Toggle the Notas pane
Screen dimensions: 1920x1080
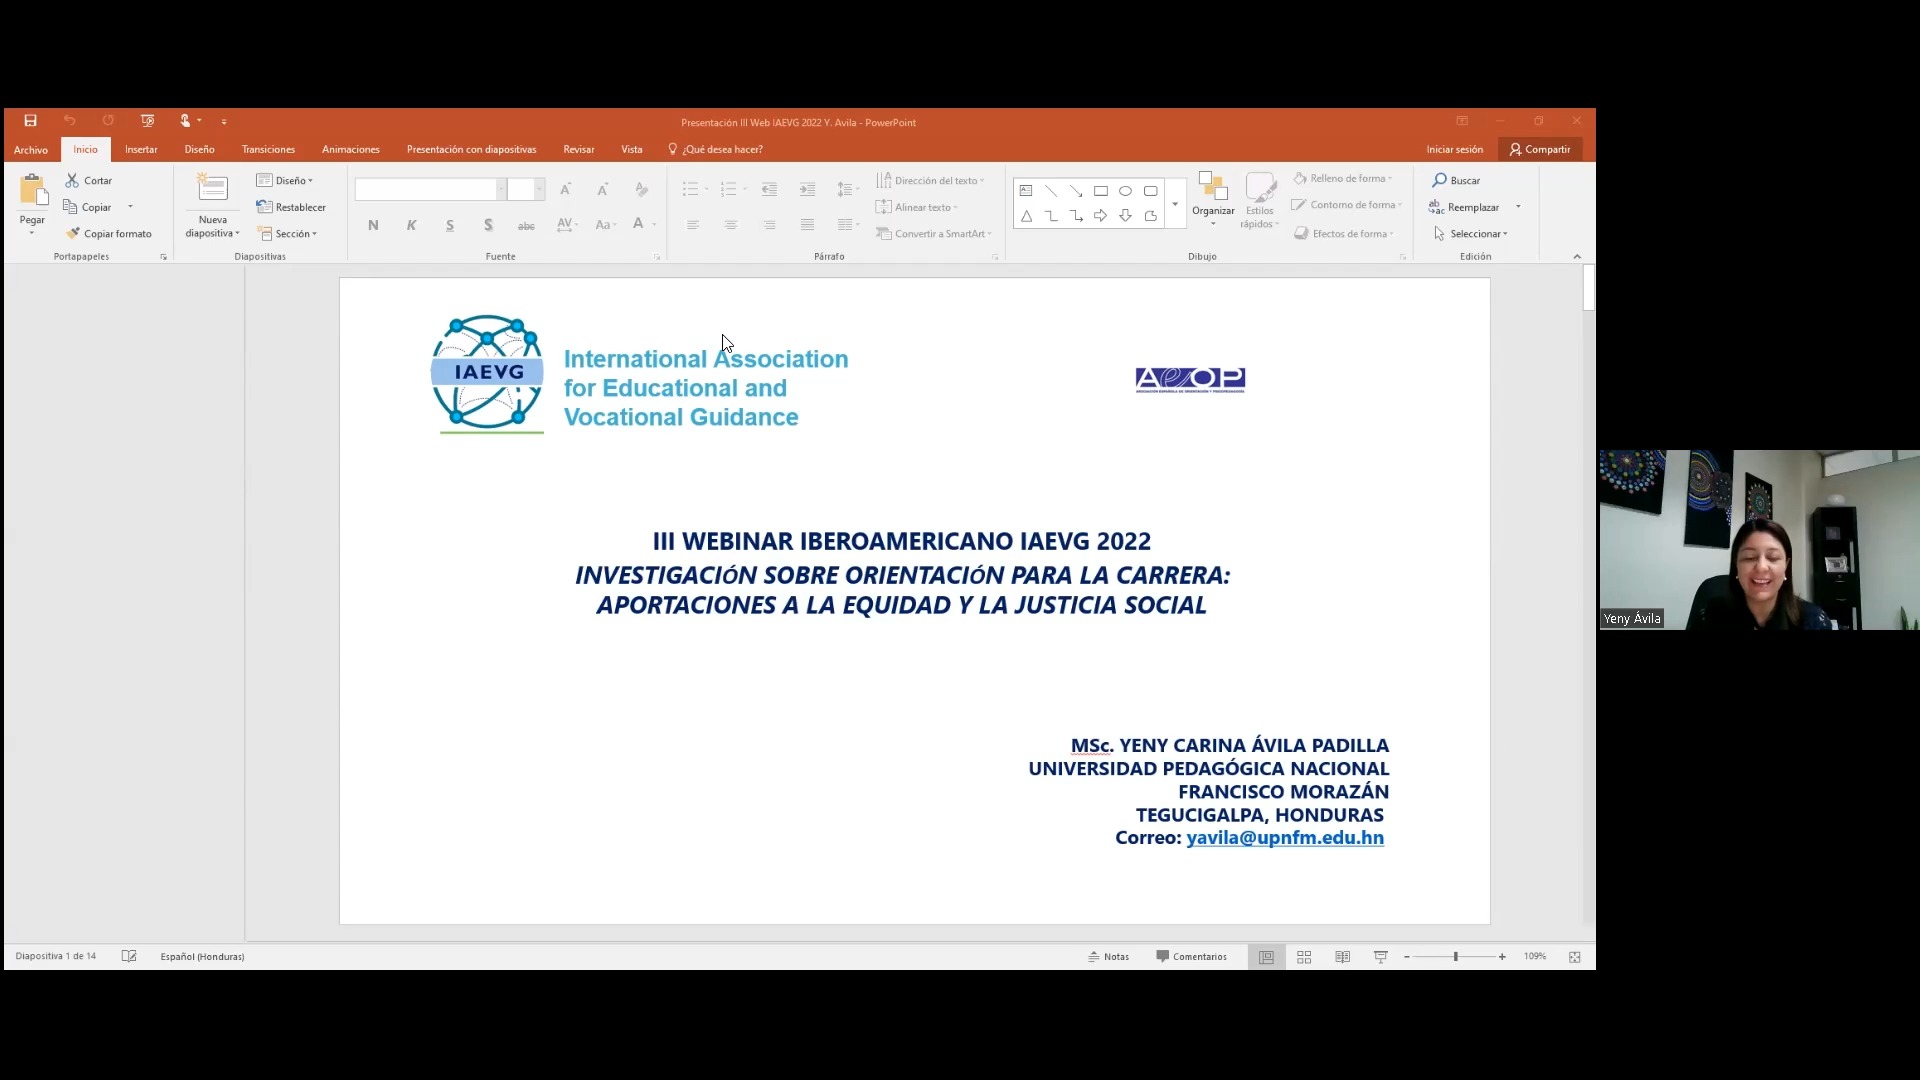(1108, 957)
